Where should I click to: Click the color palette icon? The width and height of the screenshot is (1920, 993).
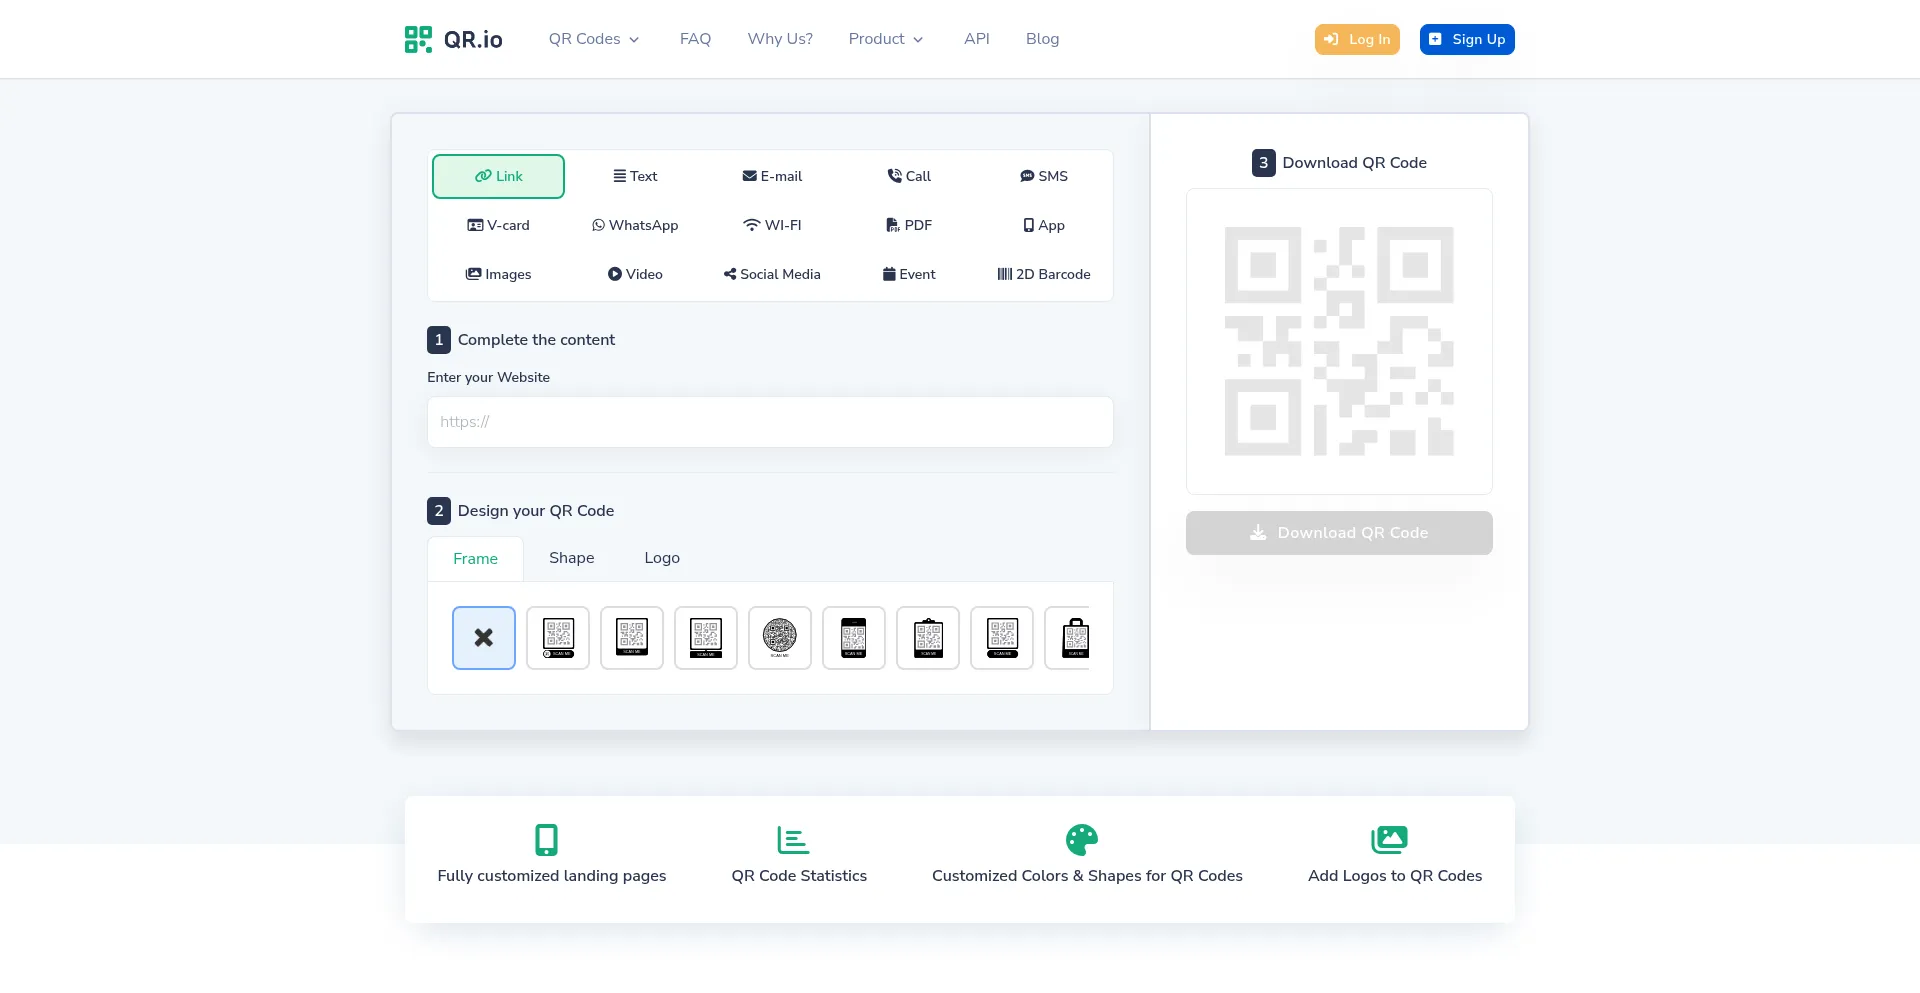click(x=1082, y=840)
